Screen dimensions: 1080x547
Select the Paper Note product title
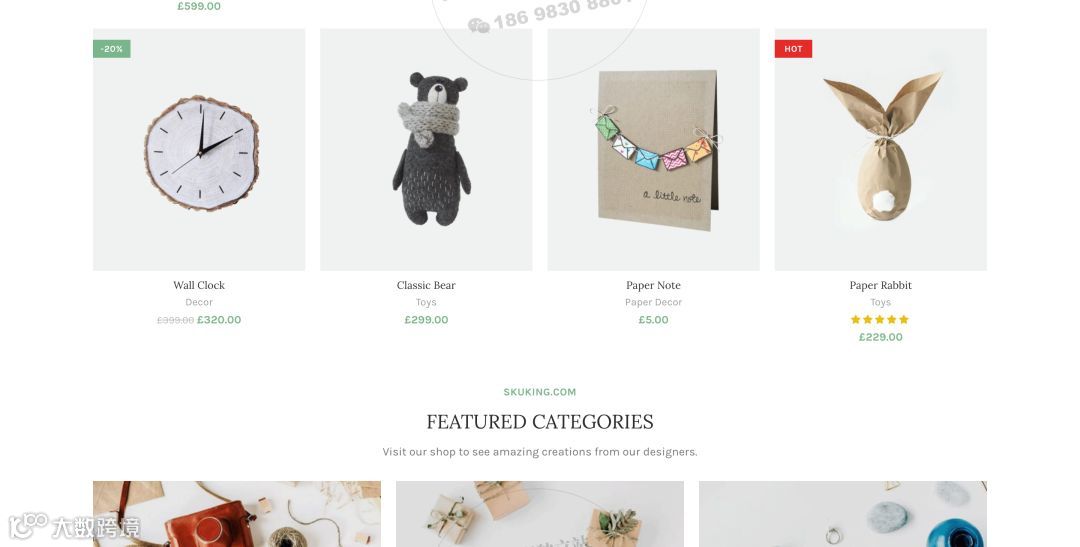pyautogui.click(x=654, y=285)
